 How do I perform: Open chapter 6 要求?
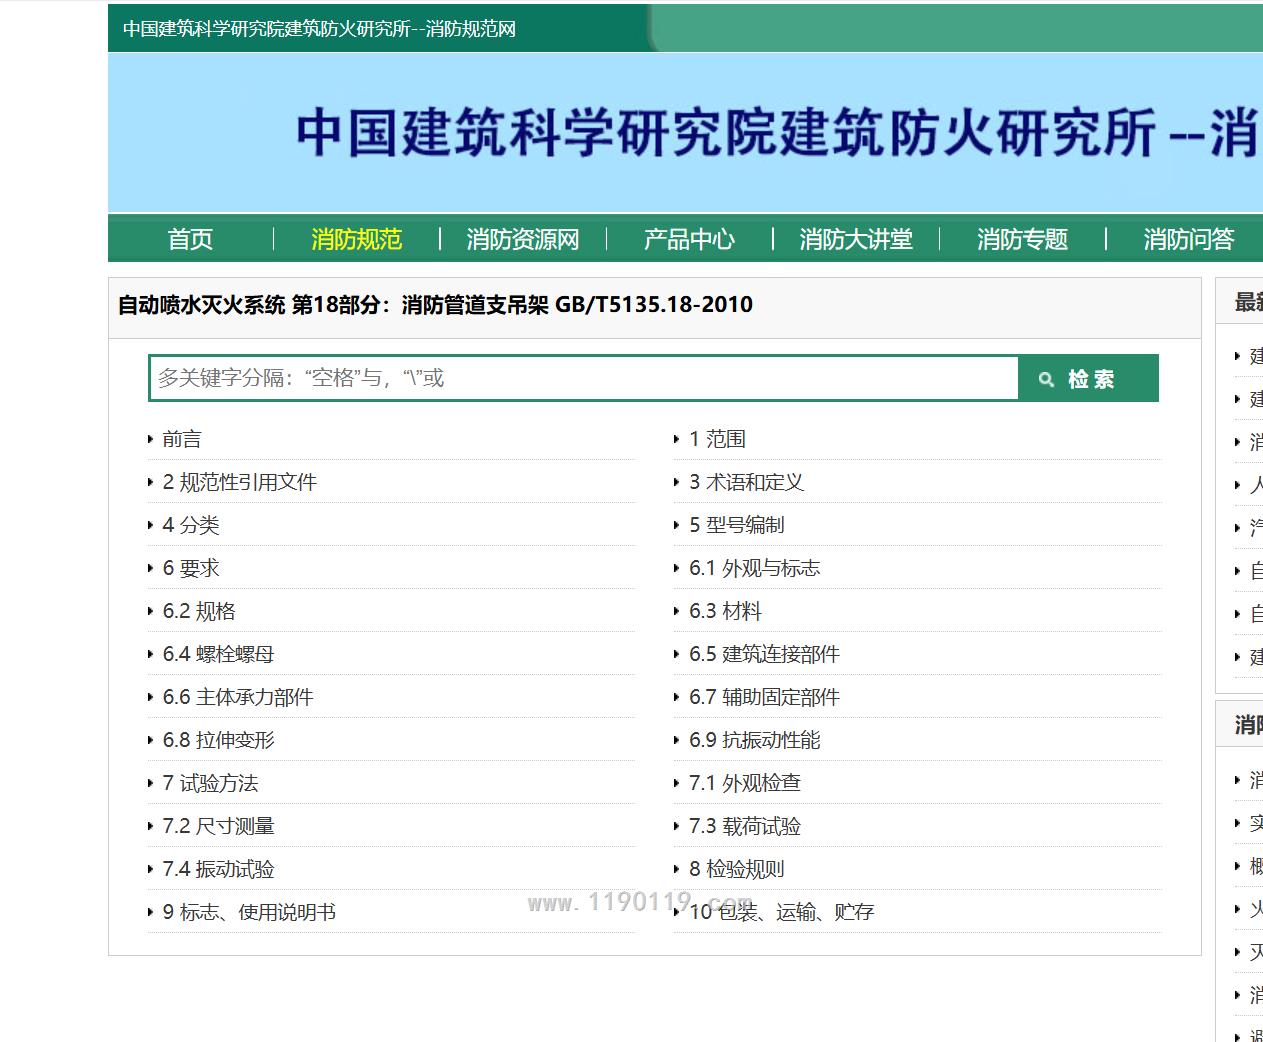click(191, 568)
